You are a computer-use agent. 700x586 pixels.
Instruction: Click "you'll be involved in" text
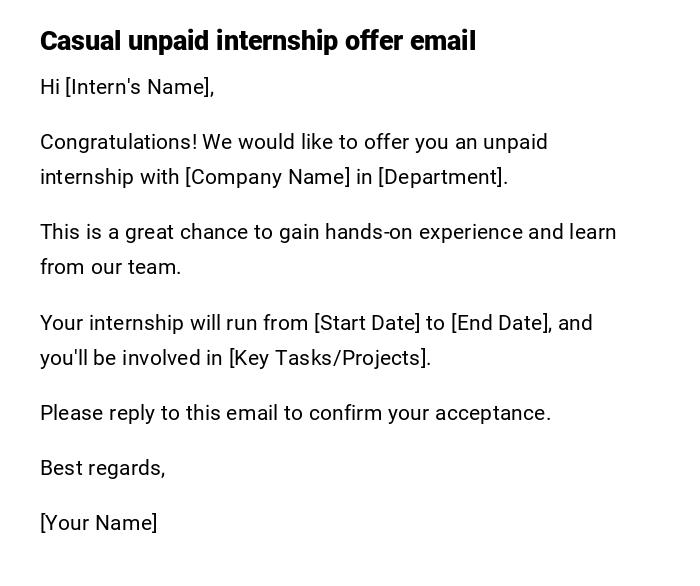(x=131, y=358)
